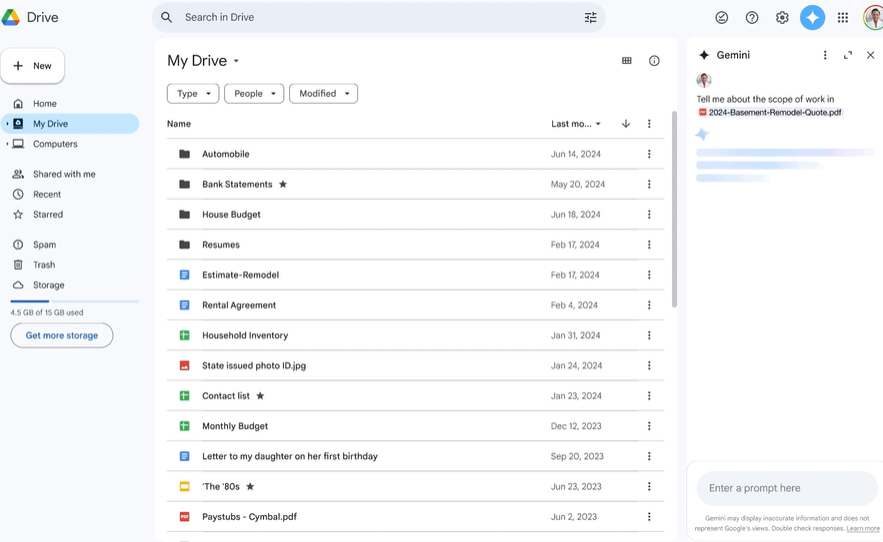
Task: Click the New button
Action: 33,66
